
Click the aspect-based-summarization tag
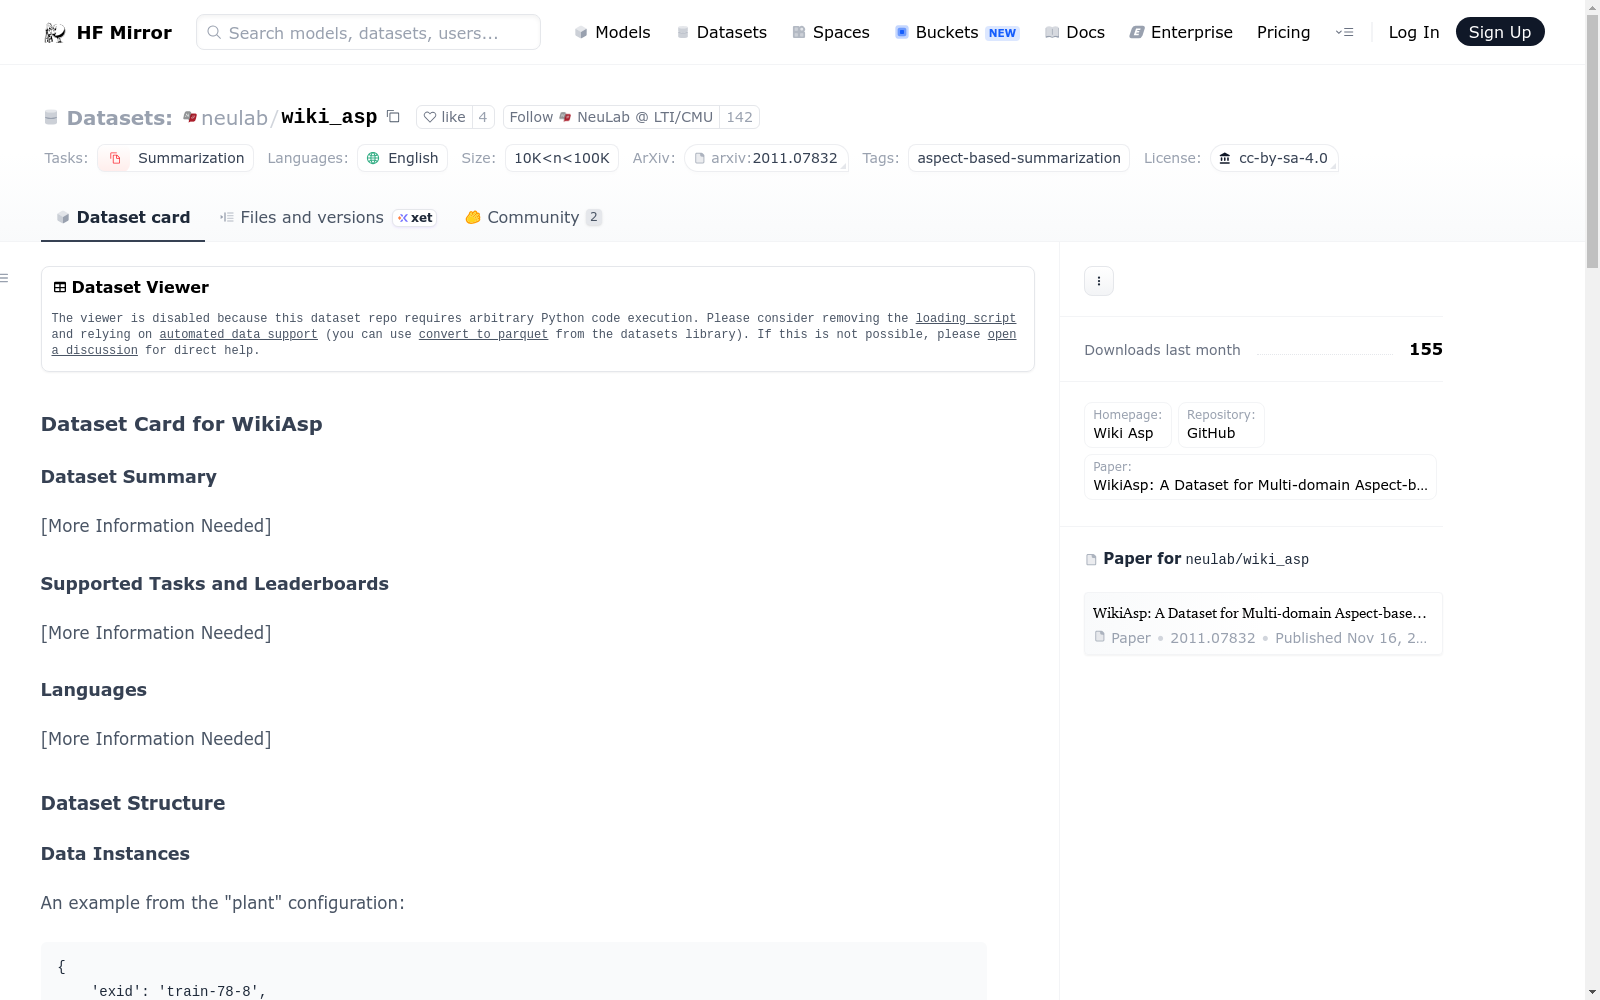click(1019, 158)
